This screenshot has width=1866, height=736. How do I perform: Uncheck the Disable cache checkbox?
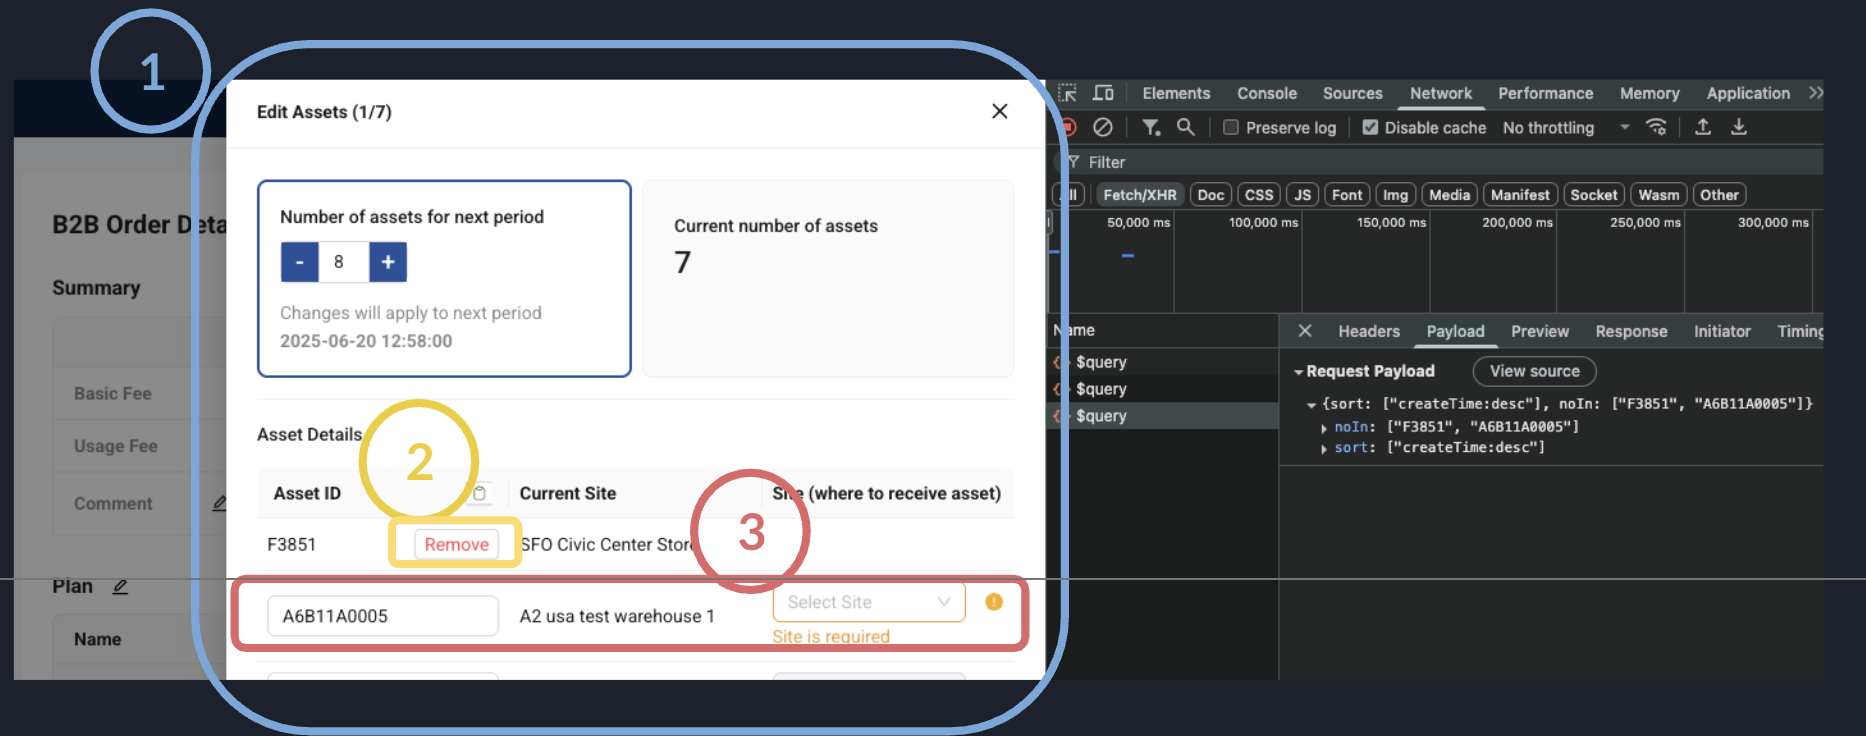click(x=1370, y=127)
